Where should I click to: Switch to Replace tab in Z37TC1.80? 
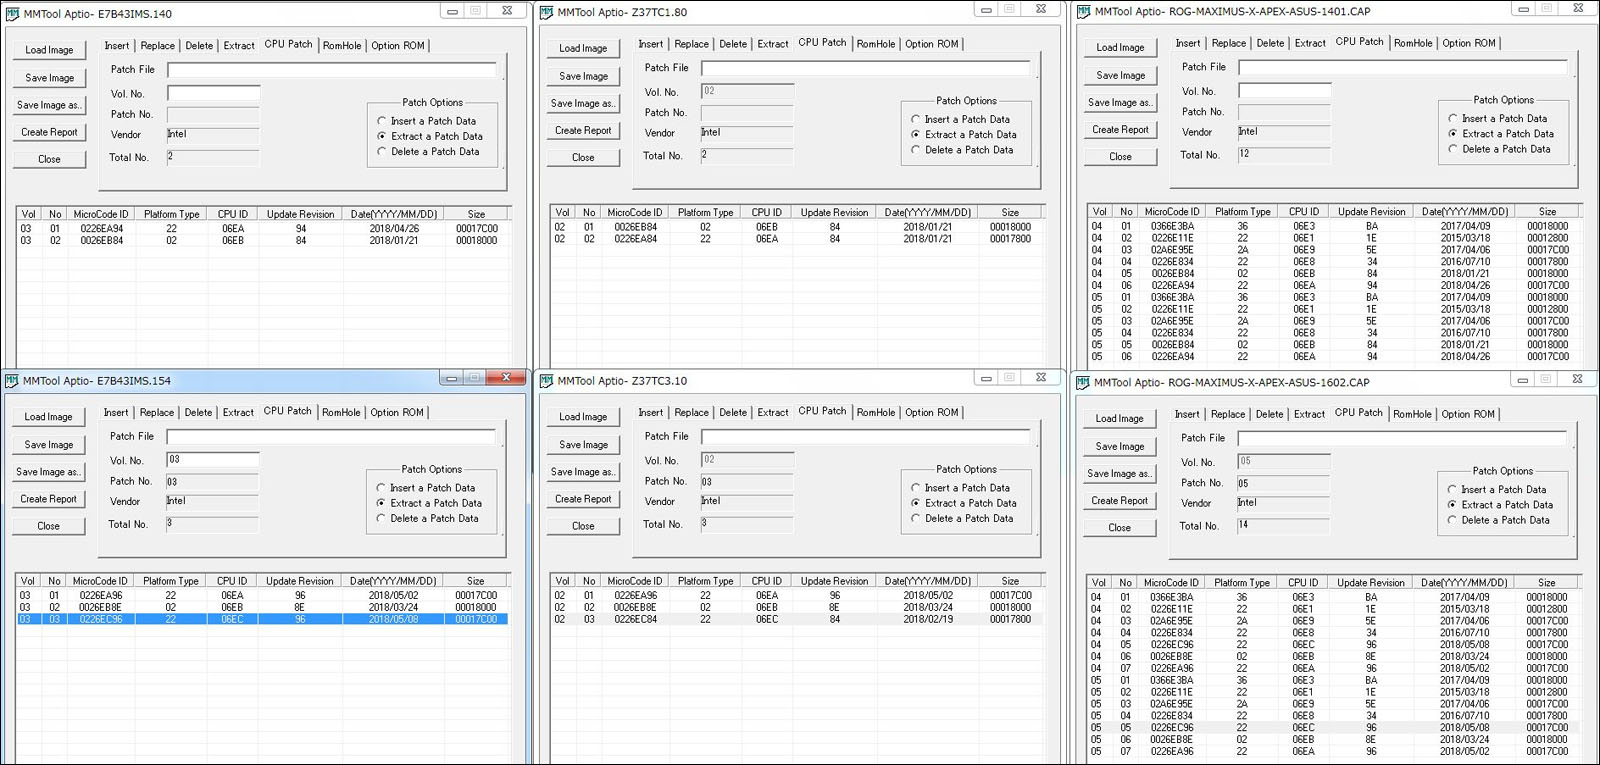[691, 44]
